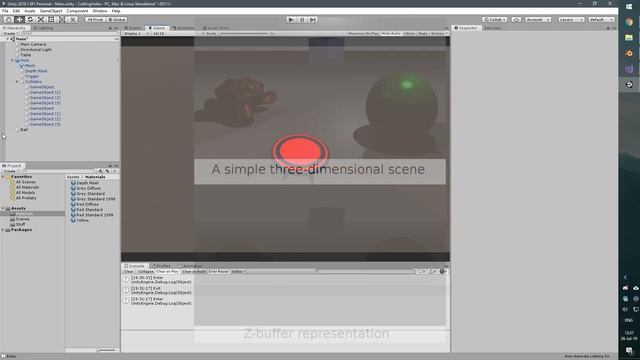
Task: Select the Grey Diffuse material
Action: [88, 188]
